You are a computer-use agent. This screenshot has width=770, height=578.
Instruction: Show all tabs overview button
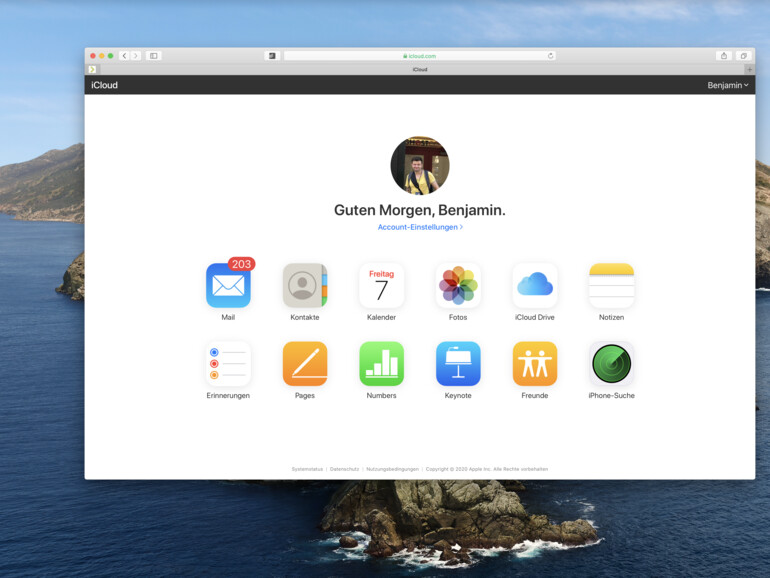click(743, 56)
